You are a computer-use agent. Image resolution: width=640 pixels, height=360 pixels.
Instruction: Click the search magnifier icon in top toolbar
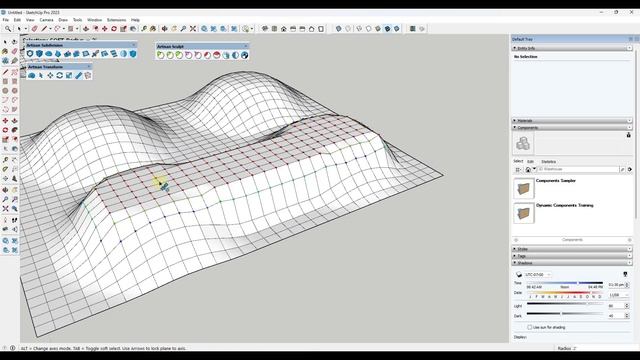pos(8,29)
